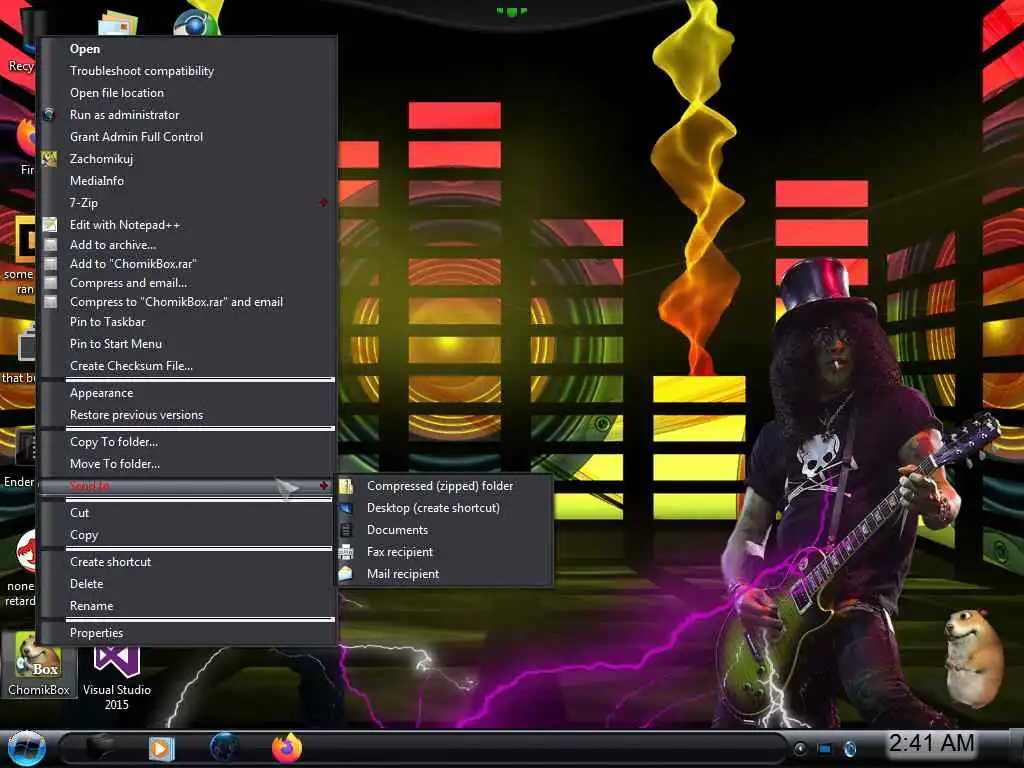Click the 2:41 AM clock

[931, 743]
